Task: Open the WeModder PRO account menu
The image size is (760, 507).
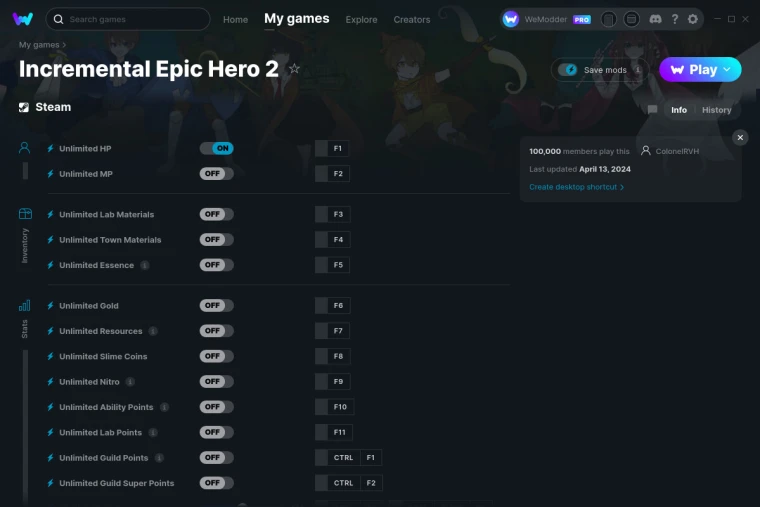Action: pos(547,19)
